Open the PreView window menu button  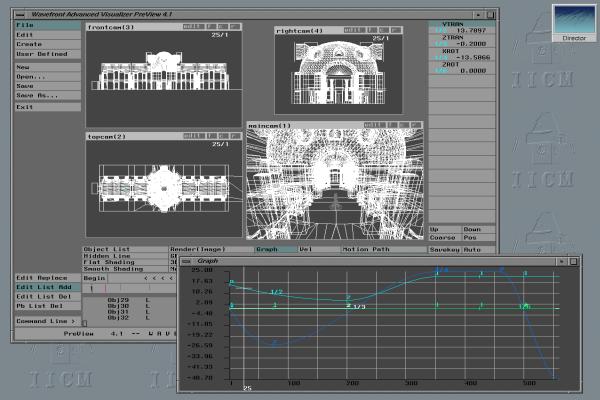[20, 15]
